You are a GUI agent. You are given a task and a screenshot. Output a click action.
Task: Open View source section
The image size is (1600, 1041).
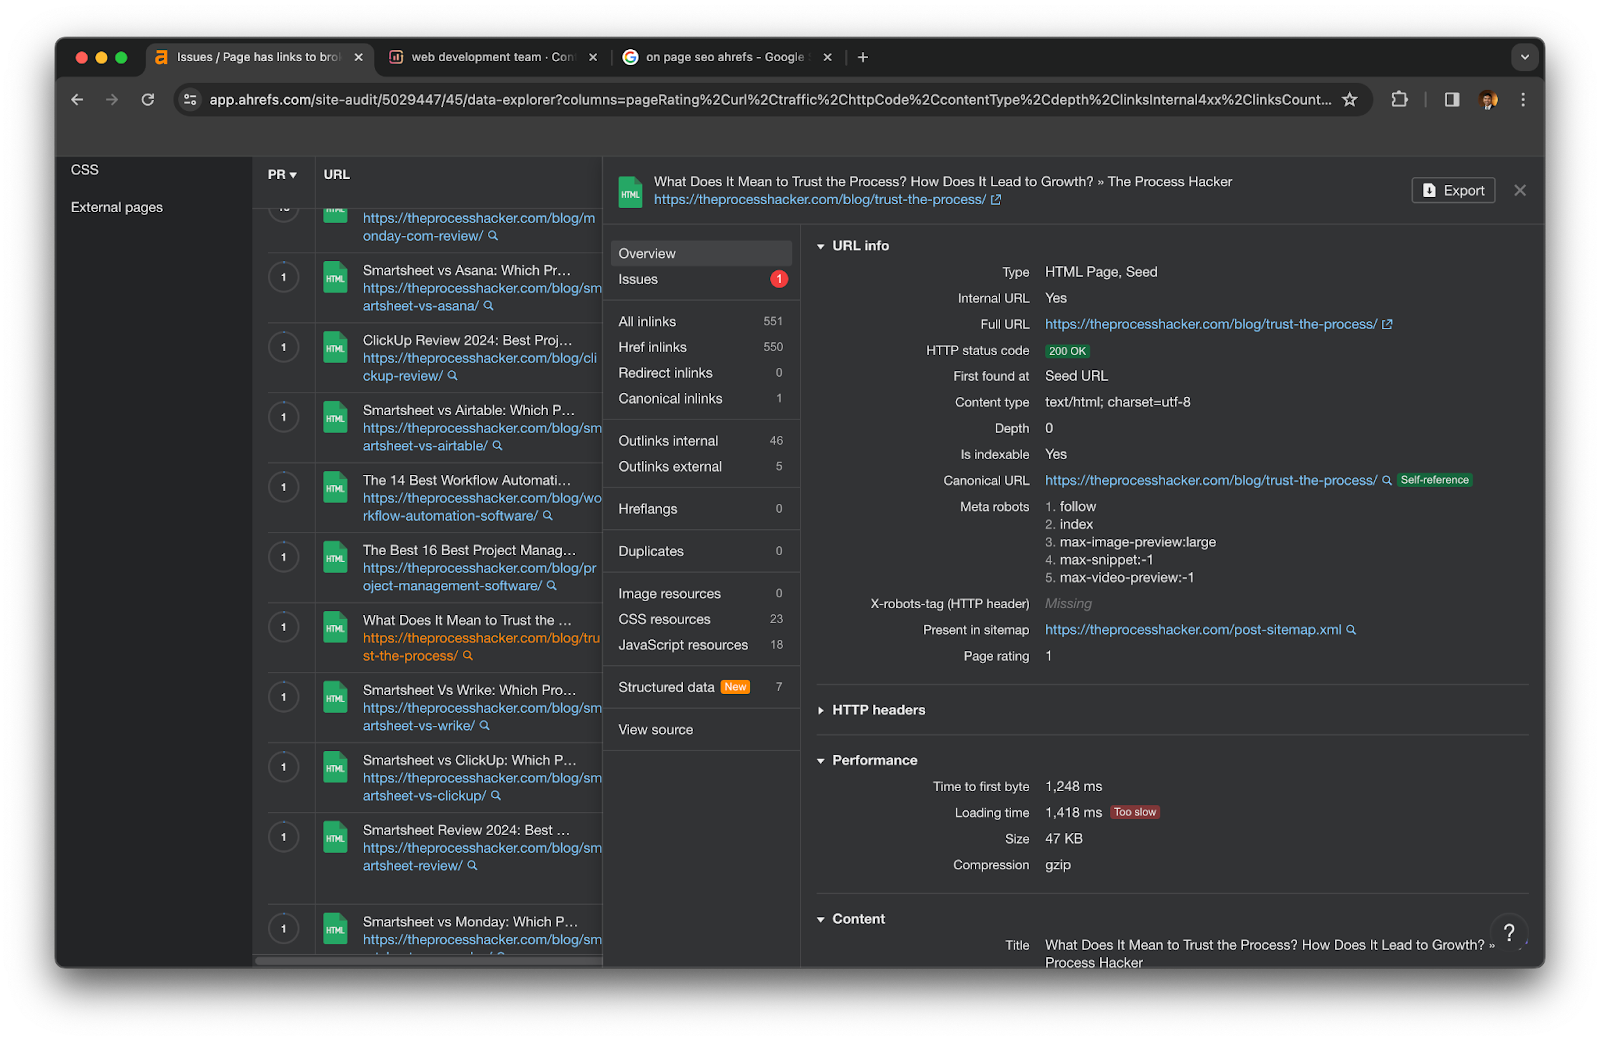coord(701,730)
